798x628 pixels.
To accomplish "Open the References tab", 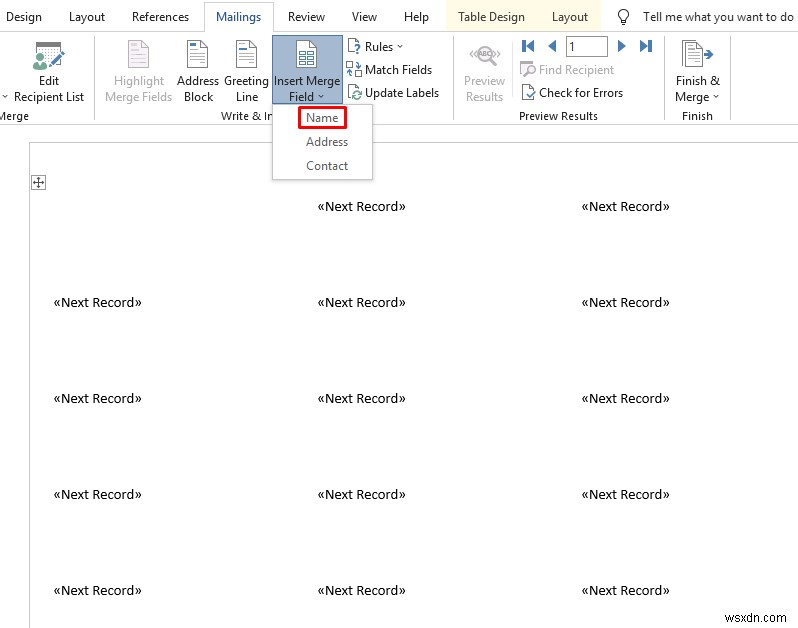I will click(x=160, y=17).
